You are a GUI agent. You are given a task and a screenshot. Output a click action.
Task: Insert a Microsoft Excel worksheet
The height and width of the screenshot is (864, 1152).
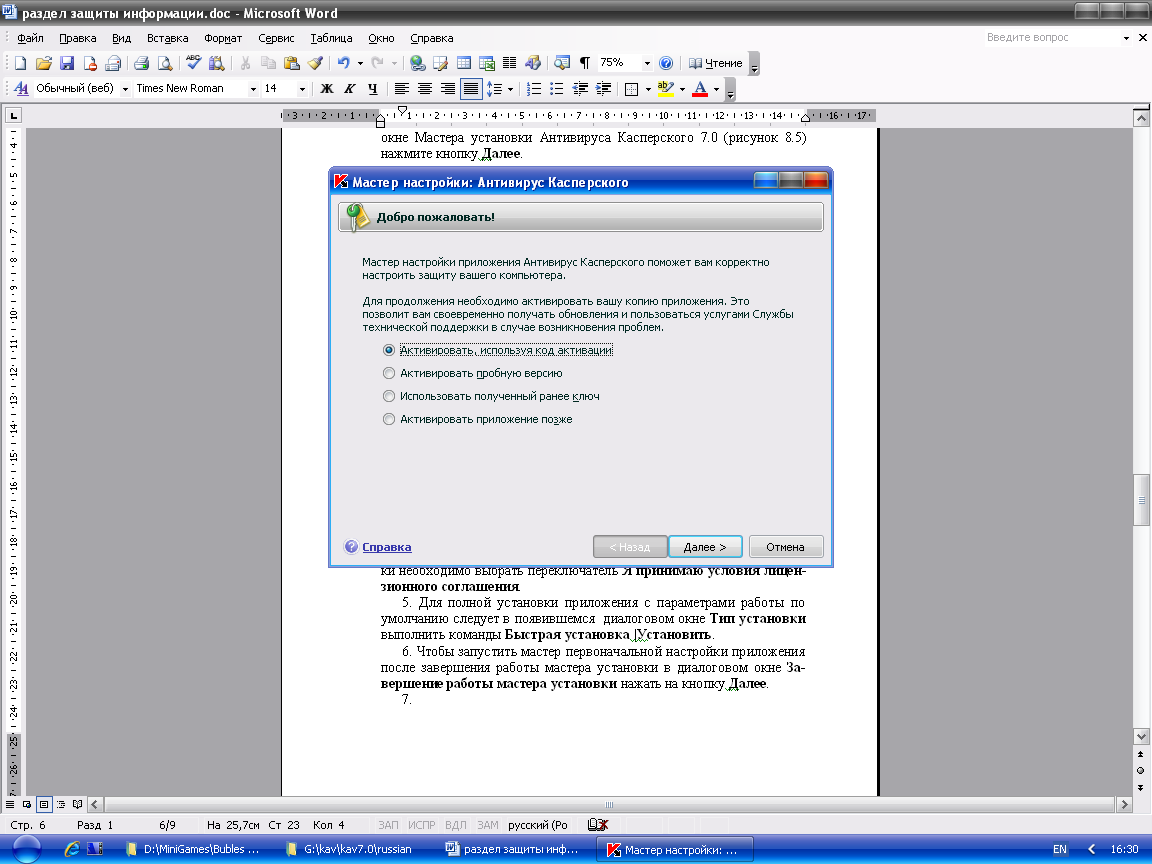click(x=486, y=63)
